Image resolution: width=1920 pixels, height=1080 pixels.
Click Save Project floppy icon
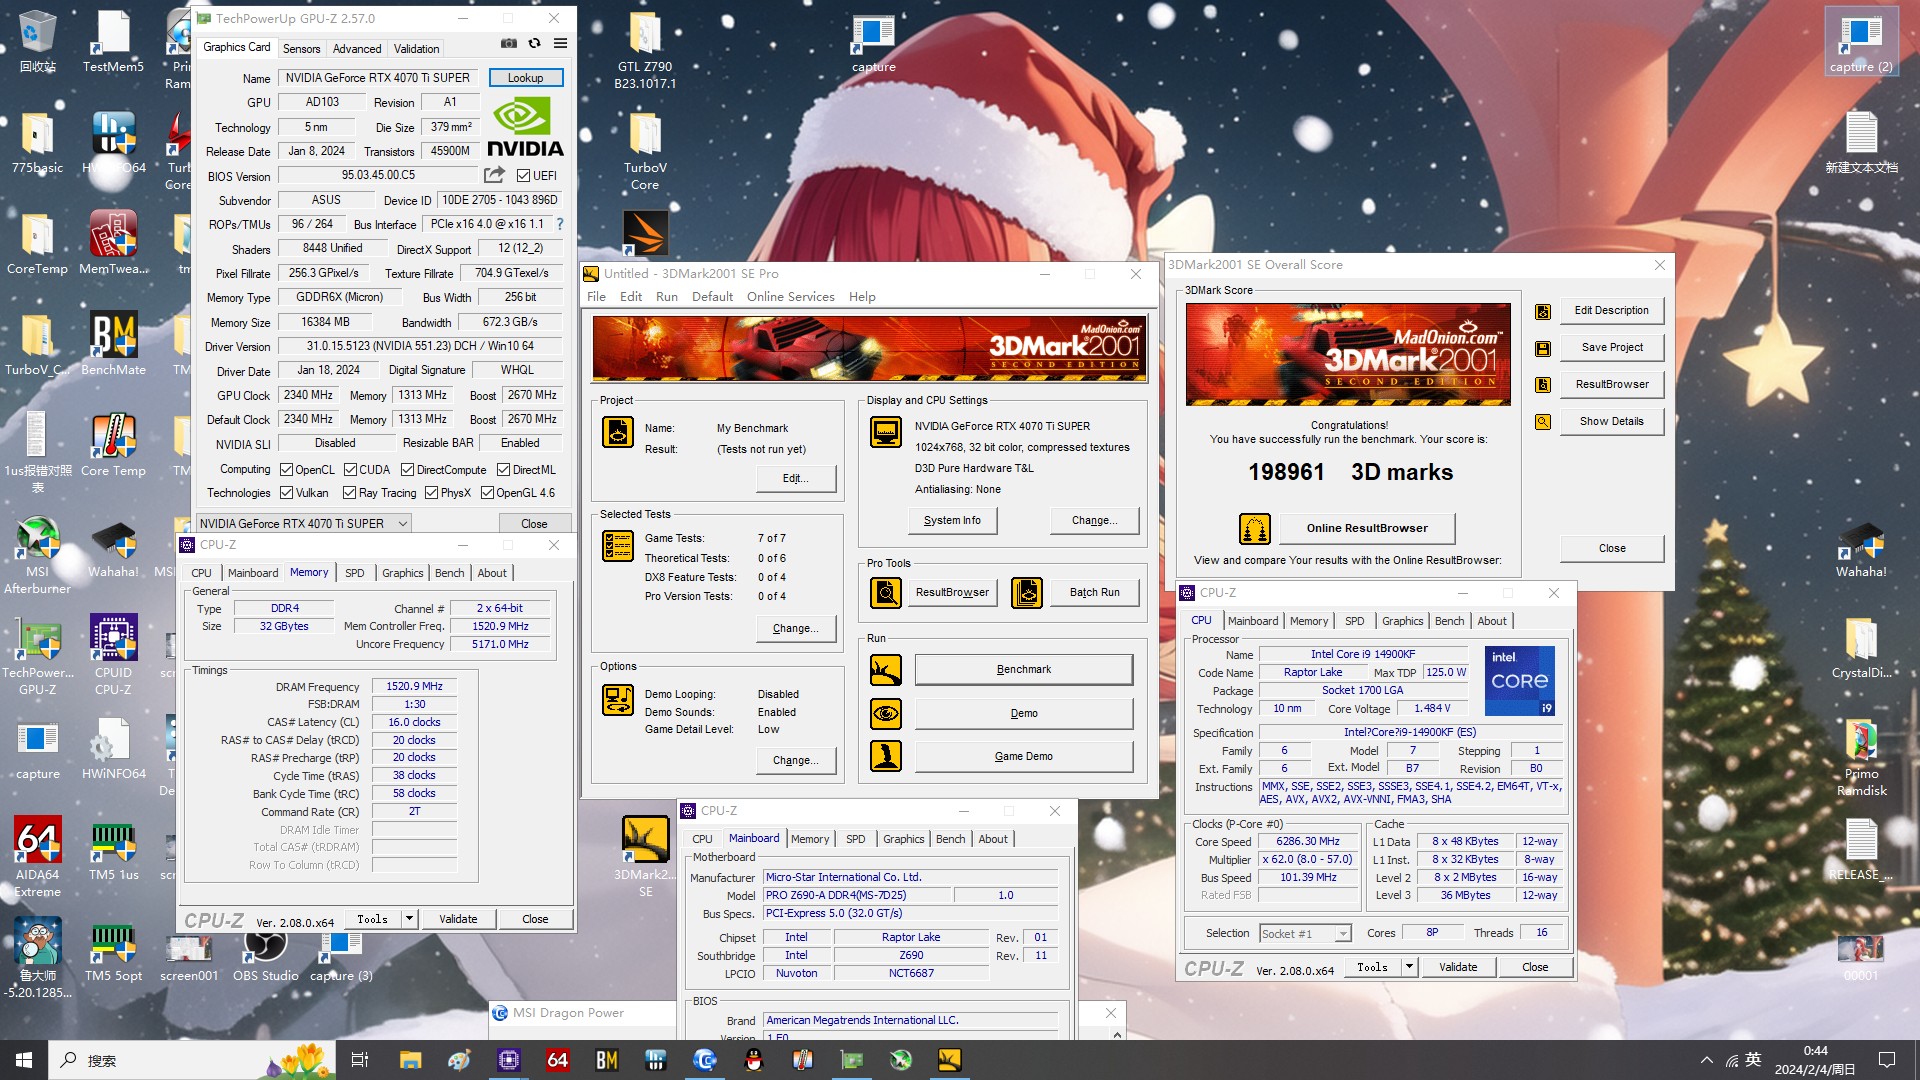coord(1543,348)
